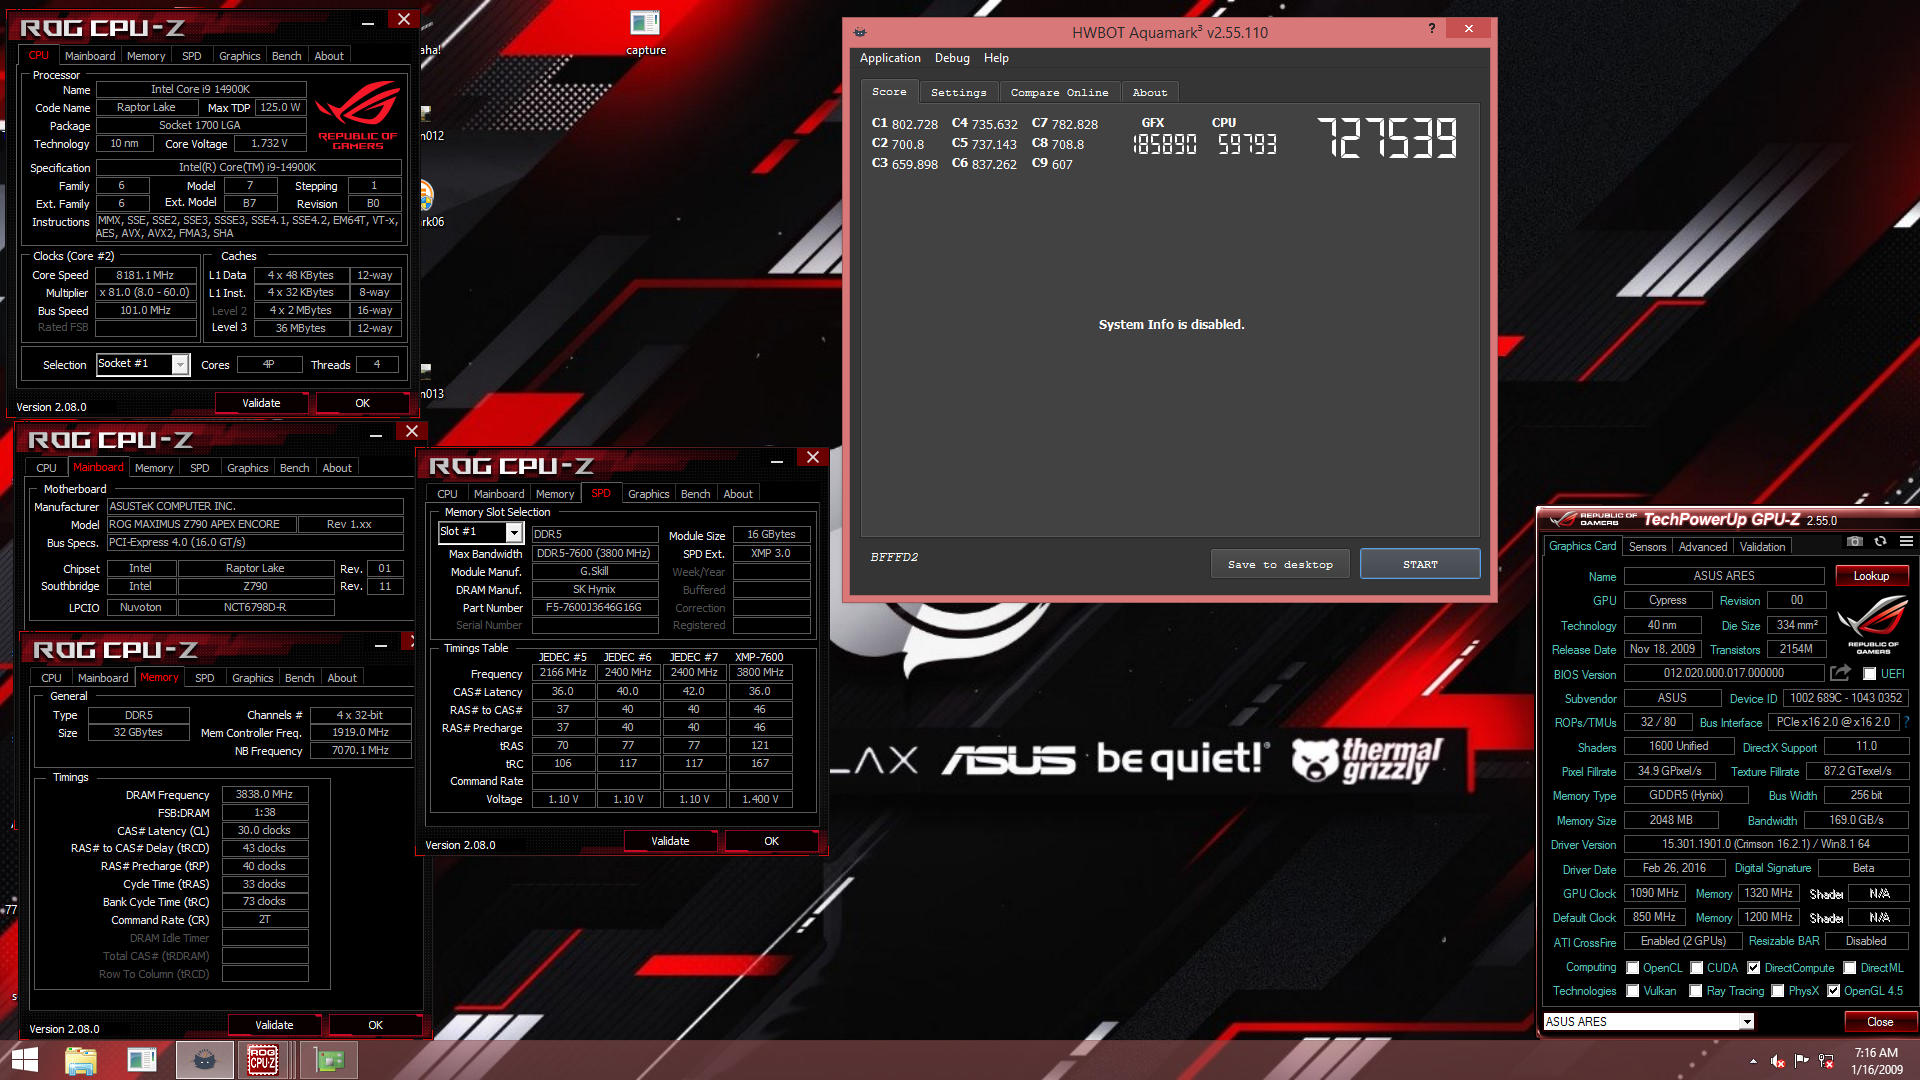Click the third taskbar window-list icon
The image size is (1920, 1080).
click(x=142, y=1060)
